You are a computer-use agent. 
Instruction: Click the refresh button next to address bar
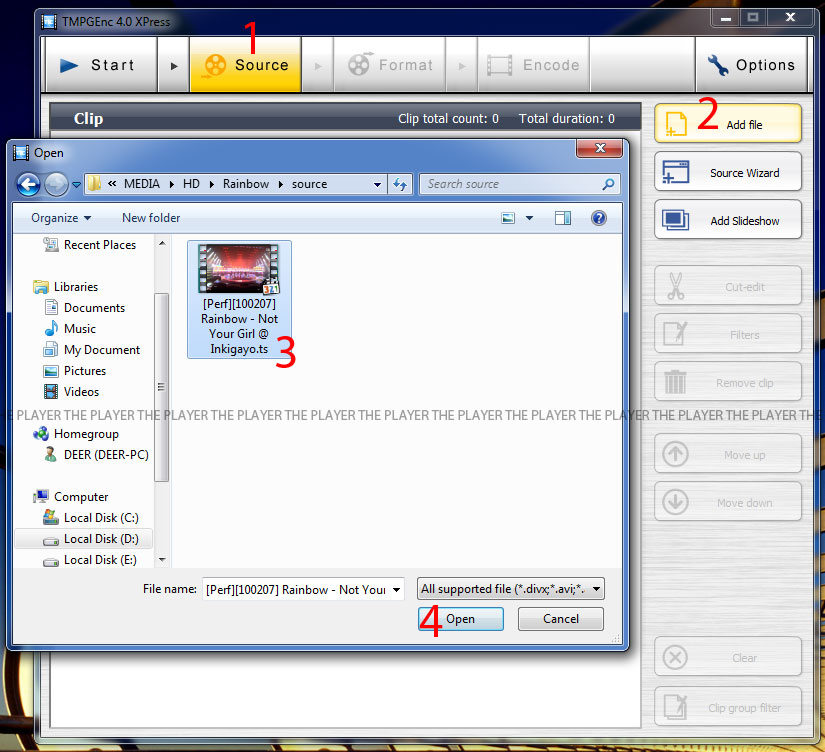click(400, 184)
